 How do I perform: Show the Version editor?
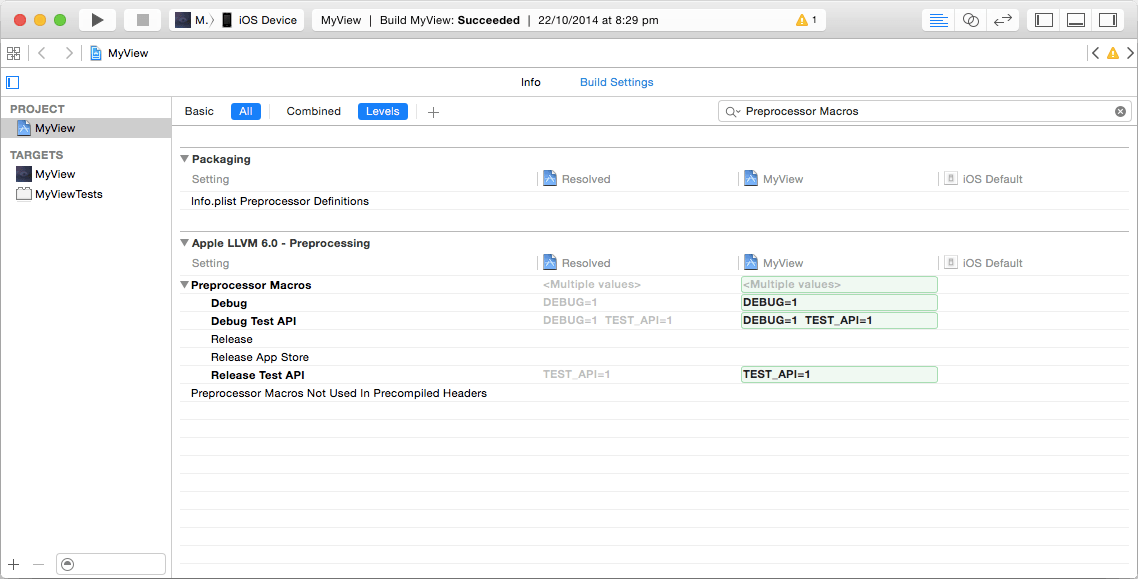(1002, 20)
